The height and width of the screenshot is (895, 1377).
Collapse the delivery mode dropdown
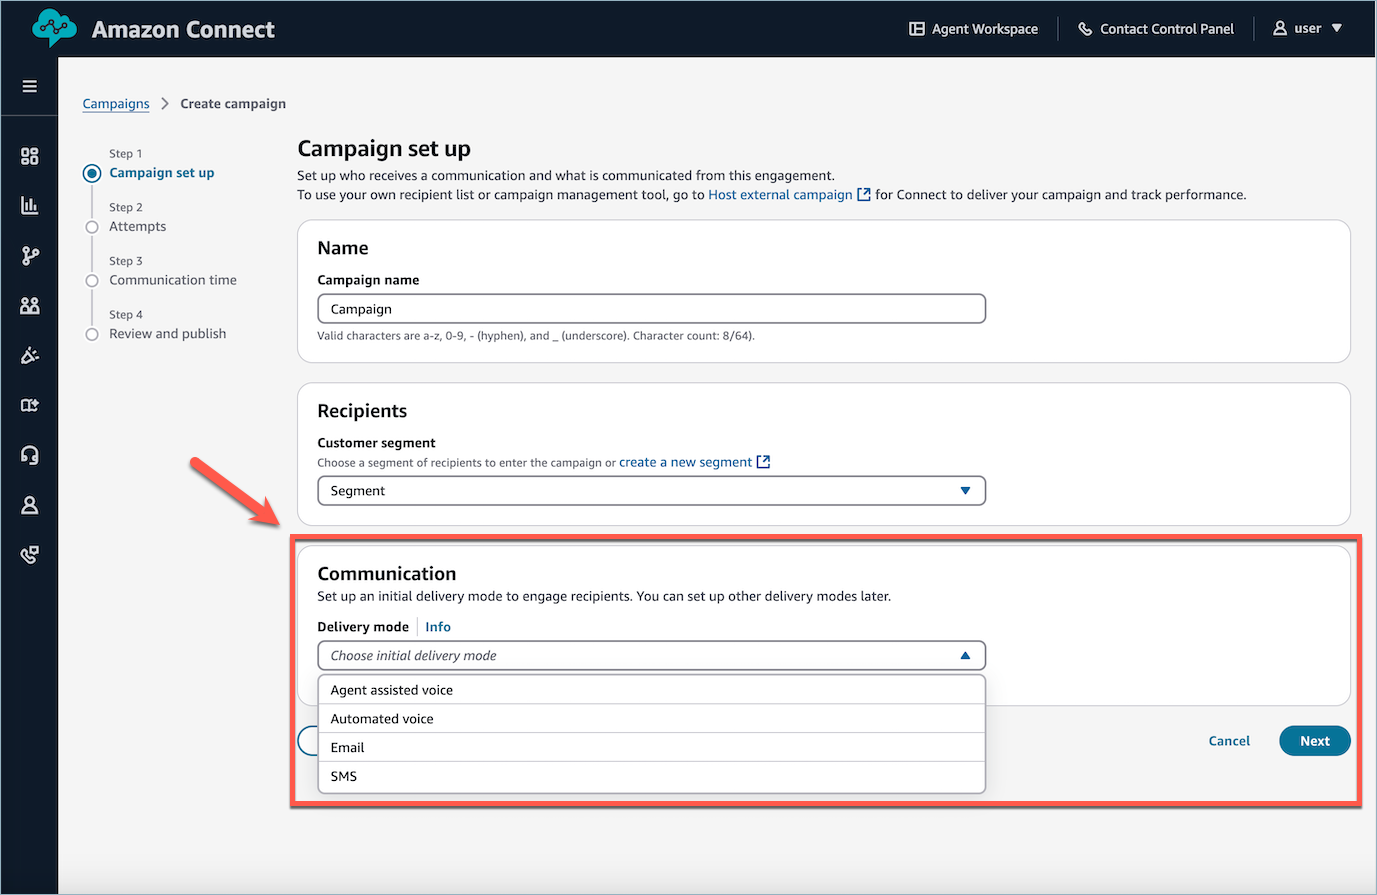point(964,655)
